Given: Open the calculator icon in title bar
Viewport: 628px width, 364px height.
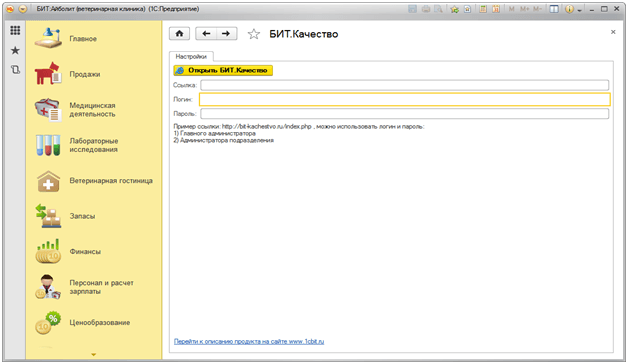Looking at the screenshot, I should coord(483,9).
